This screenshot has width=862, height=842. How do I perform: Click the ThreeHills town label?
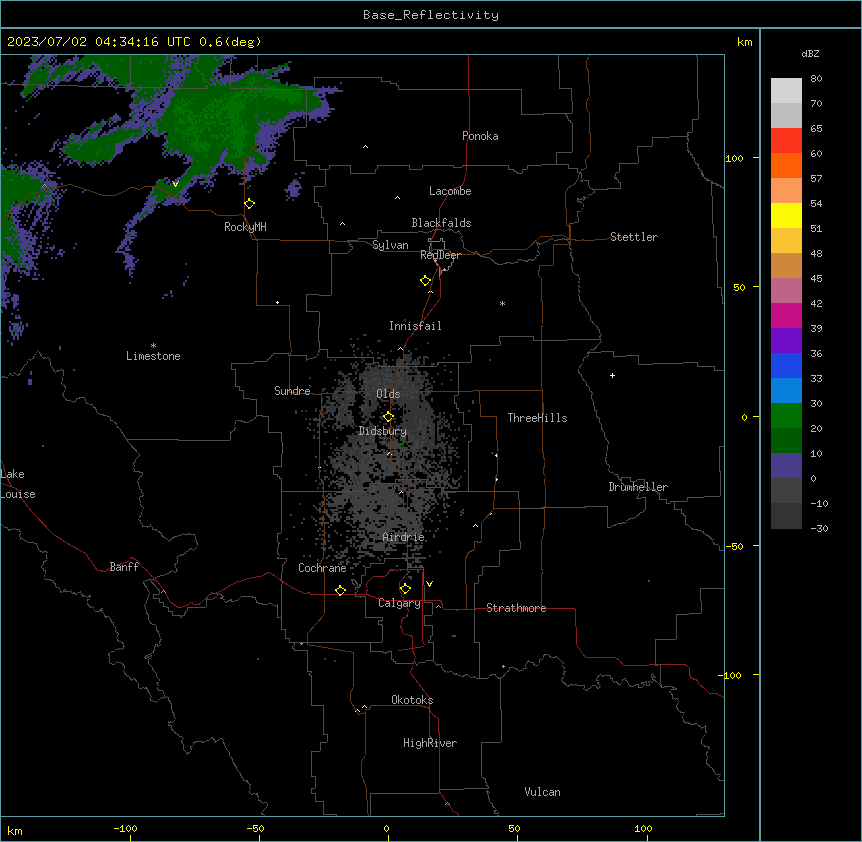point(537,418)
